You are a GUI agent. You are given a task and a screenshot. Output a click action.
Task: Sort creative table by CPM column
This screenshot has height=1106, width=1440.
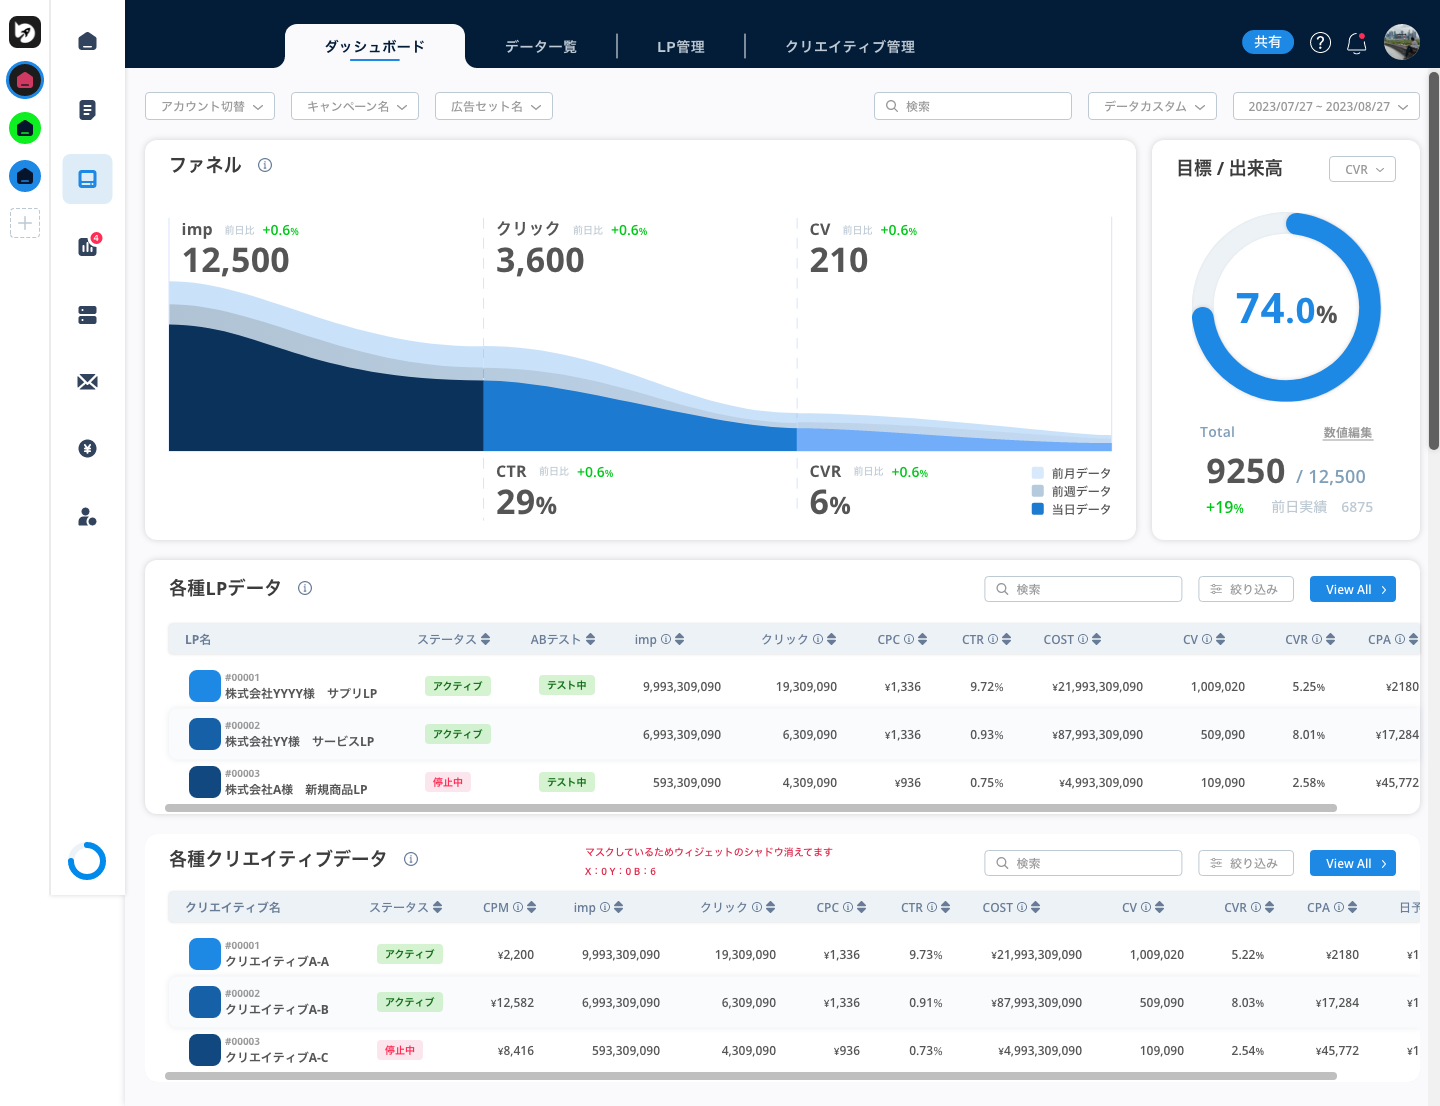click(x=531, y=908)
